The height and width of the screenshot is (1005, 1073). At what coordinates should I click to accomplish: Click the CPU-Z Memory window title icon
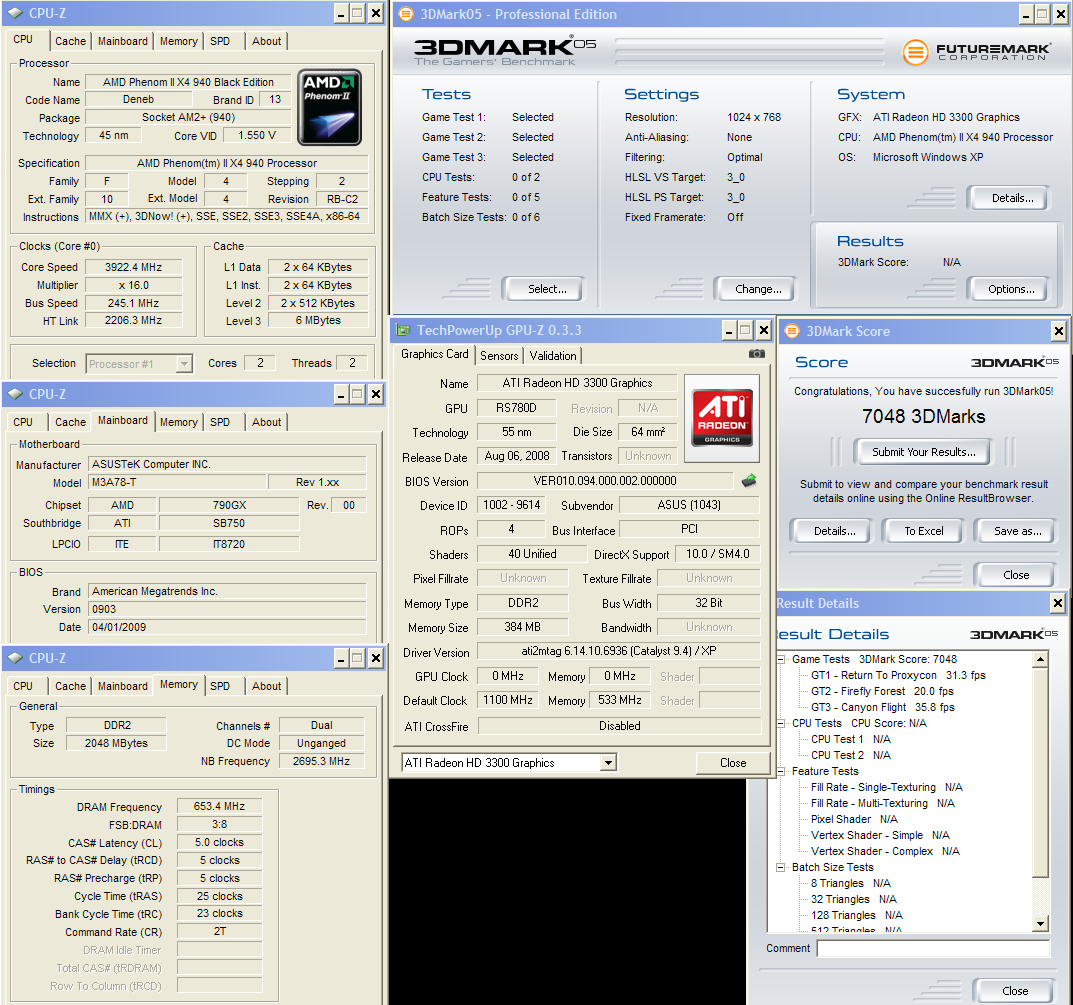pos(15,658)
